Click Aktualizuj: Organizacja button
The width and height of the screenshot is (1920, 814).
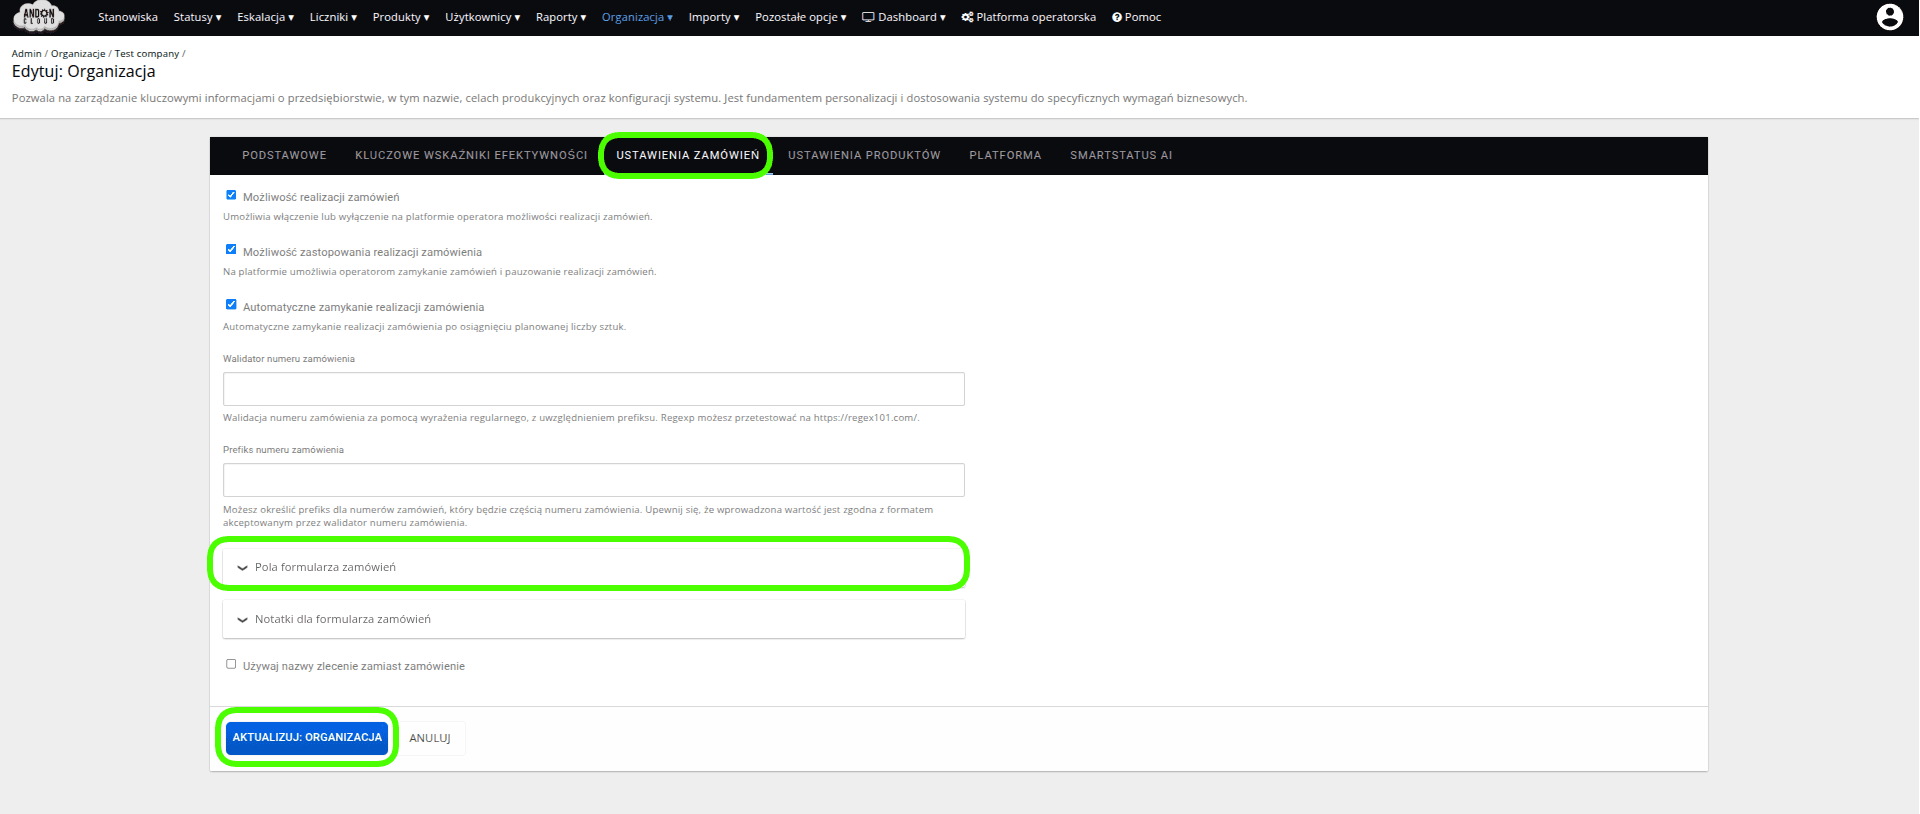[307, 737]
